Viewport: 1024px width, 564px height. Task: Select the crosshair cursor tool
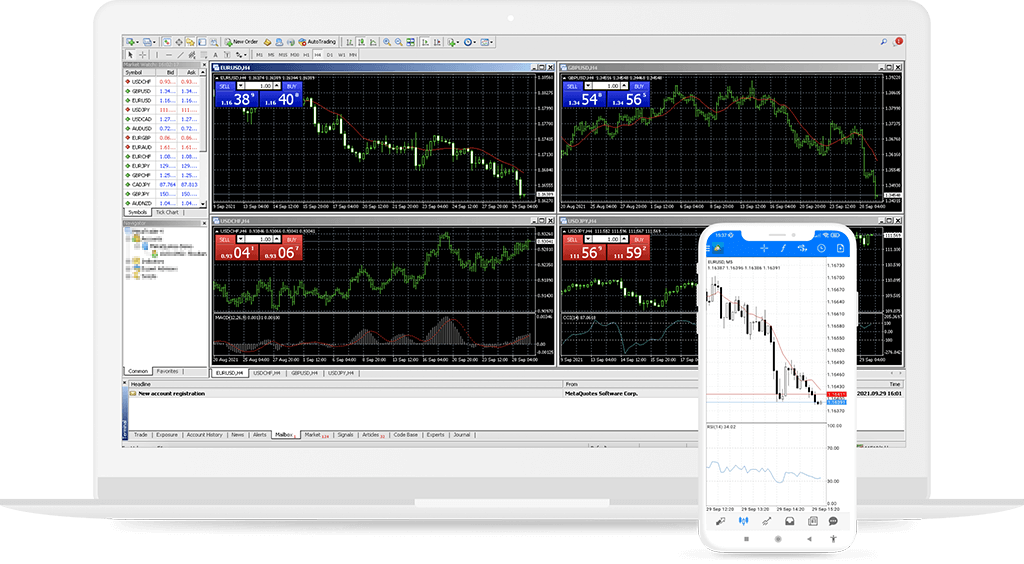142,54
